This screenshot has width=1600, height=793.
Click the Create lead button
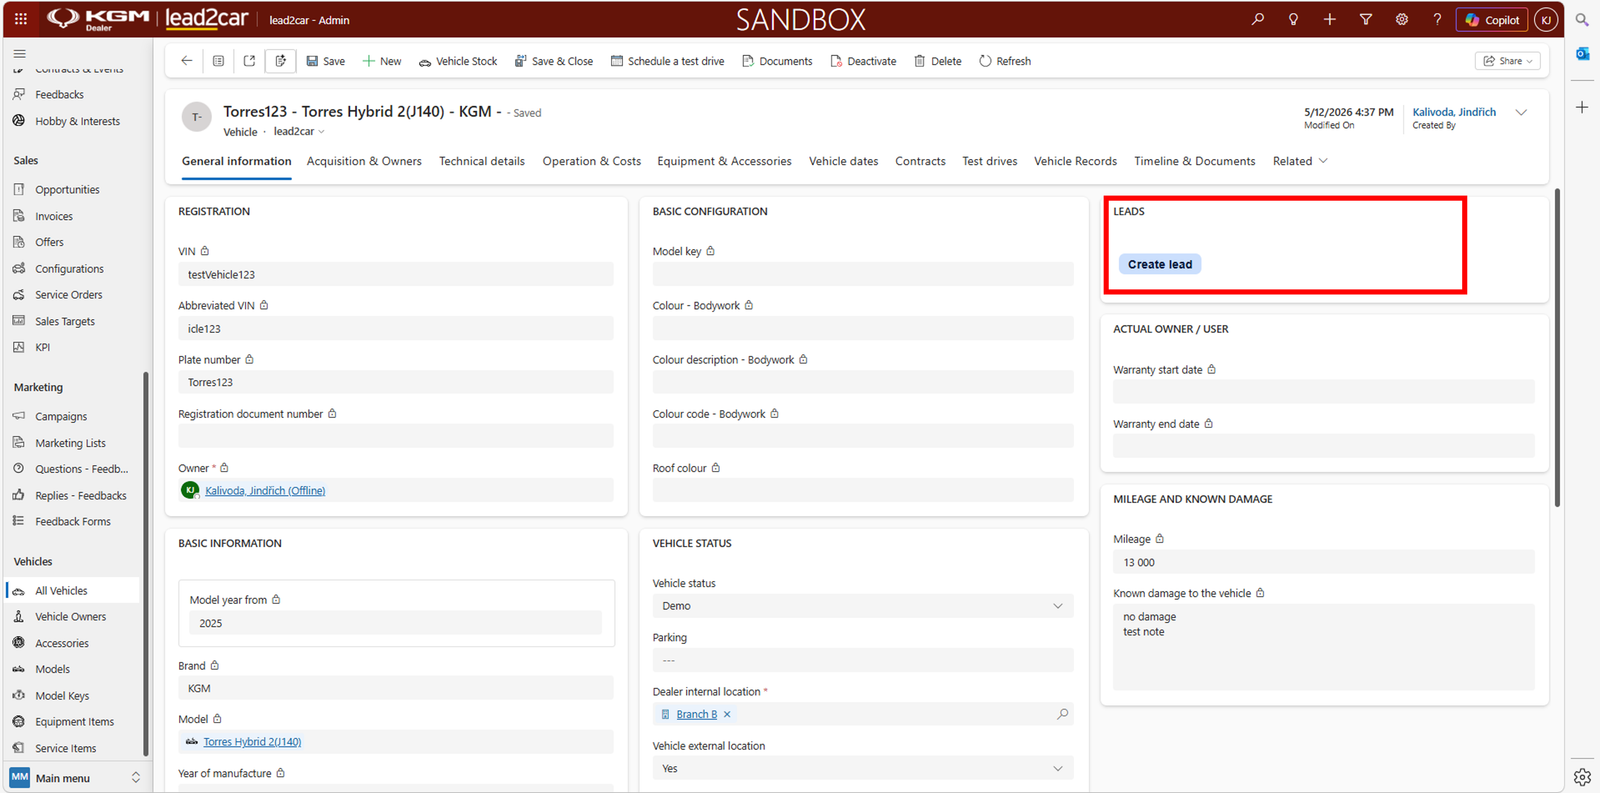(x=1160, y=264)
